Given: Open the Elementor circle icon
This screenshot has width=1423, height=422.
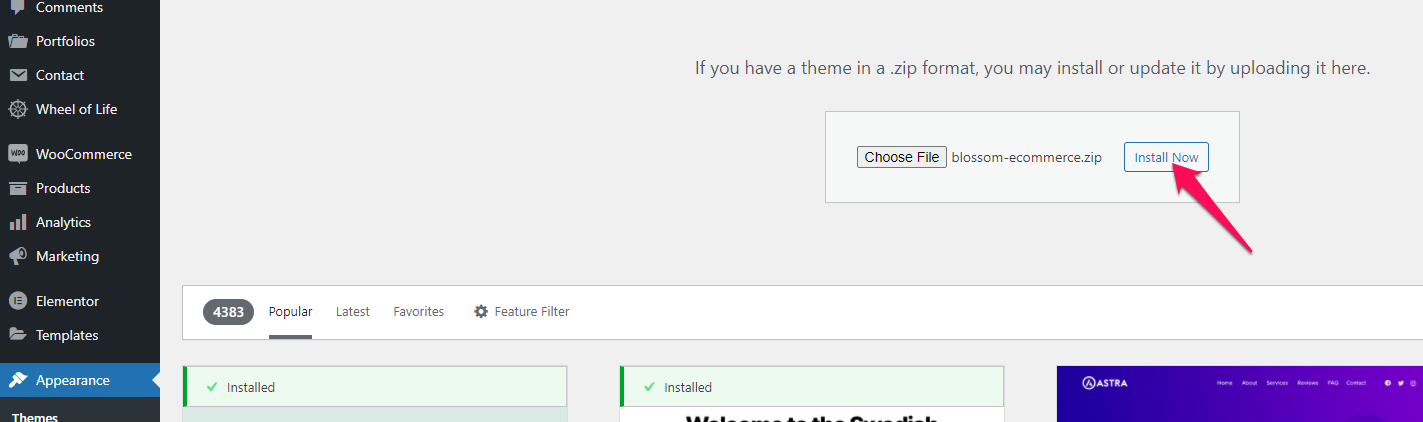Looking at the screenshot, I should point(17,301).
